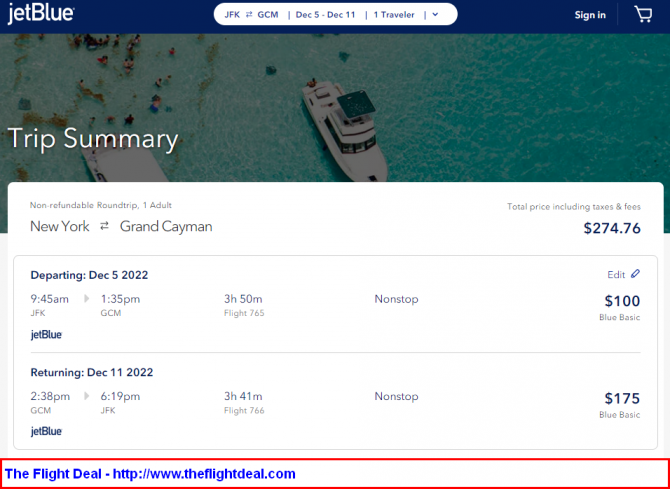This screenshot has width=670, height=489.
Task: Open the shopping cart icon
Action: point(643,15)
